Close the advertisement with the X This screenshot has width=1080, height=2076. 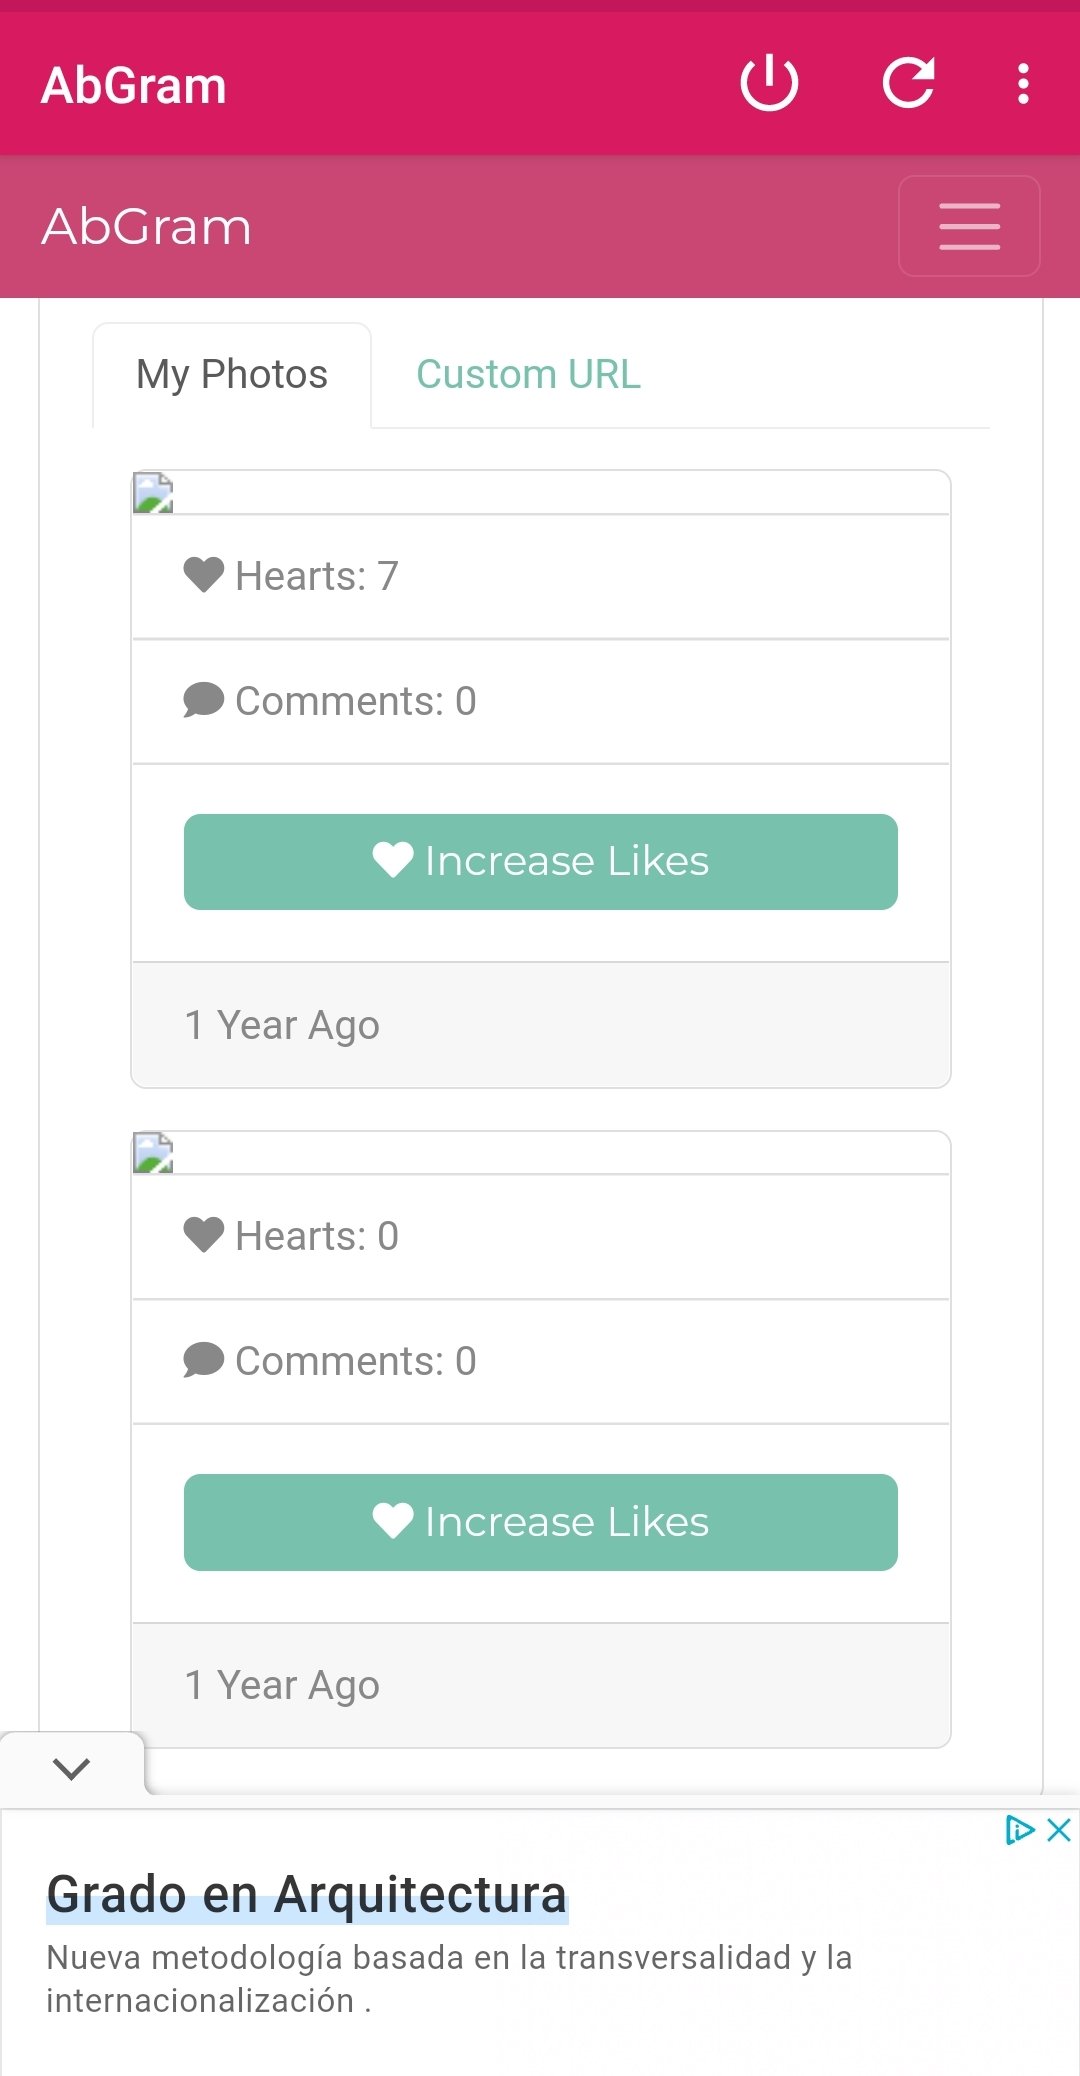click(1059, 1830)
